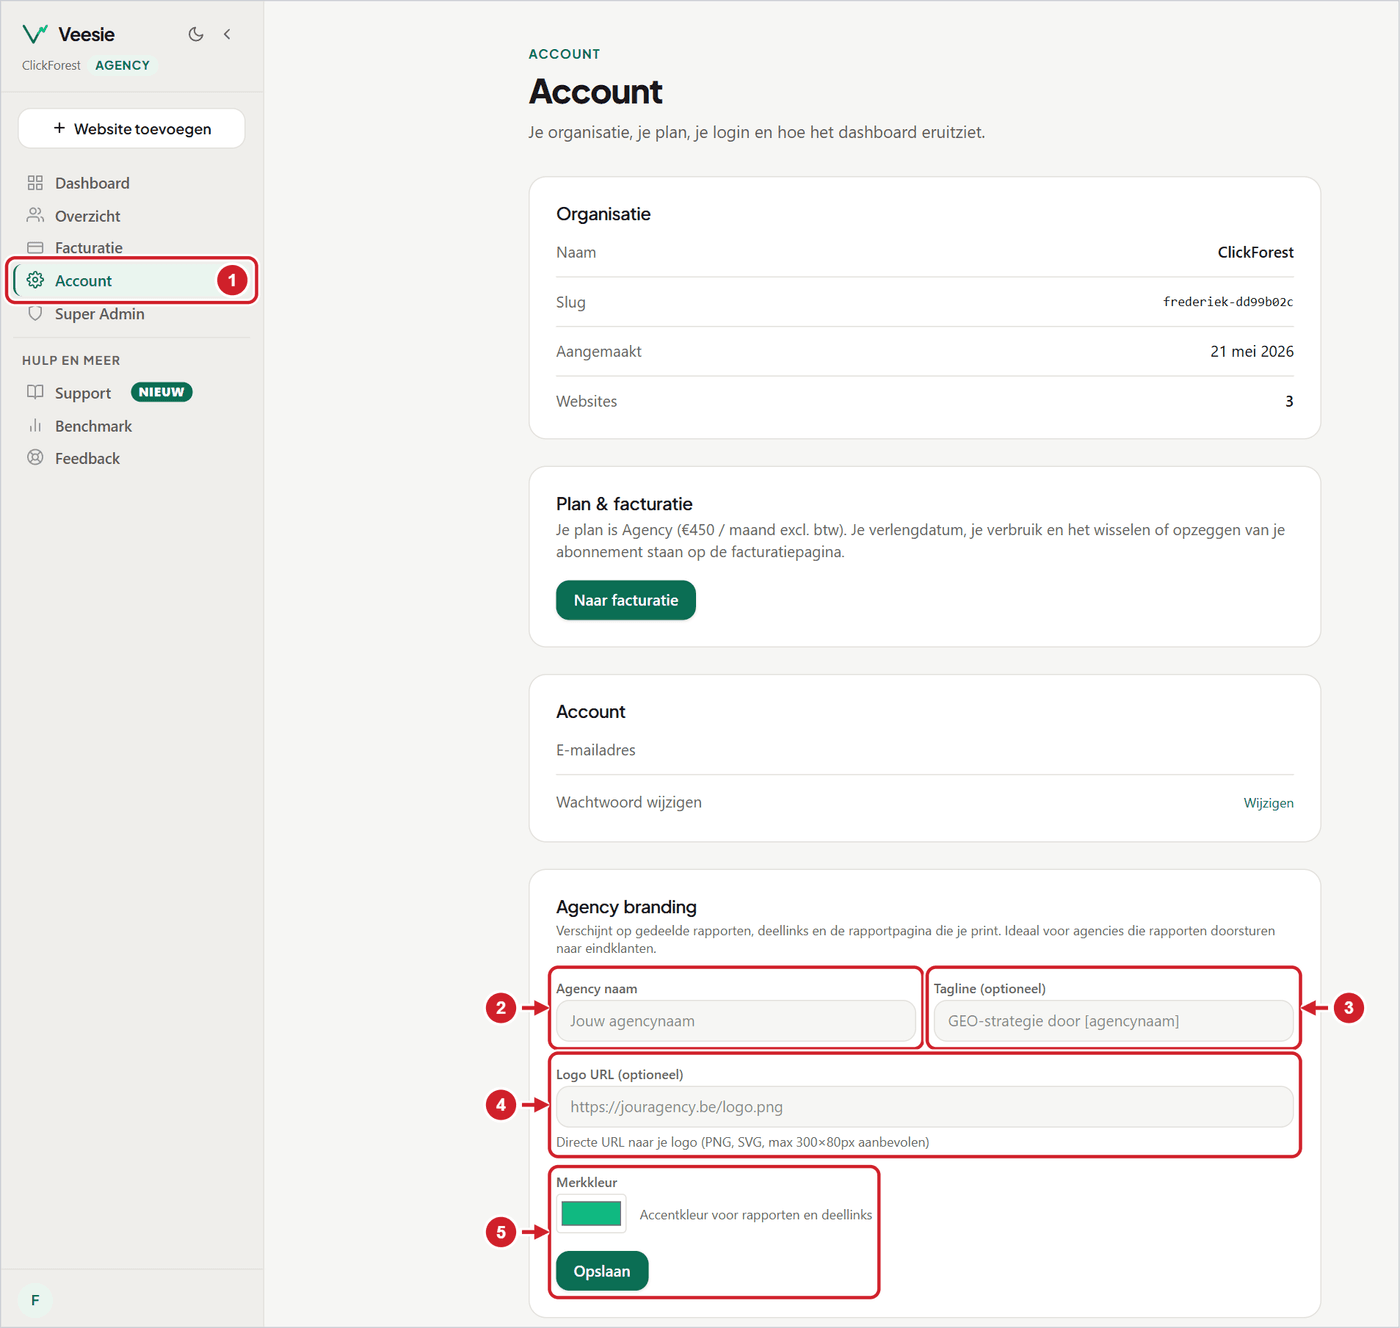
Task: Click the Agency branding heading
Action: [626, 907]
